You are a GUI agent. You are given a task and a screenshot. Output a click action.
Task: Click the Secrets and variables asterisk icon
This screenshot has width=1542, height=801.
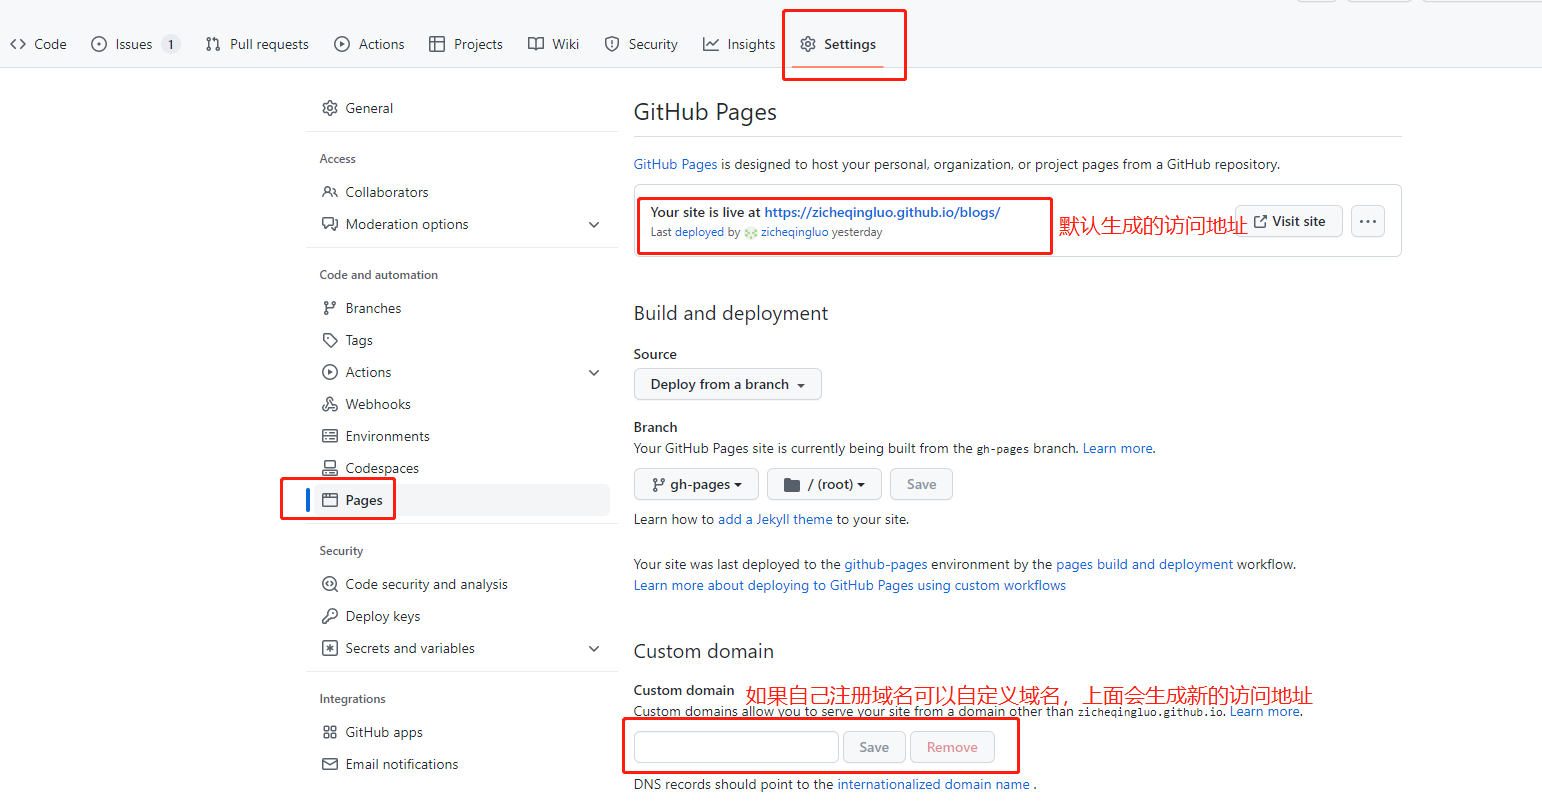pos(330,648)
